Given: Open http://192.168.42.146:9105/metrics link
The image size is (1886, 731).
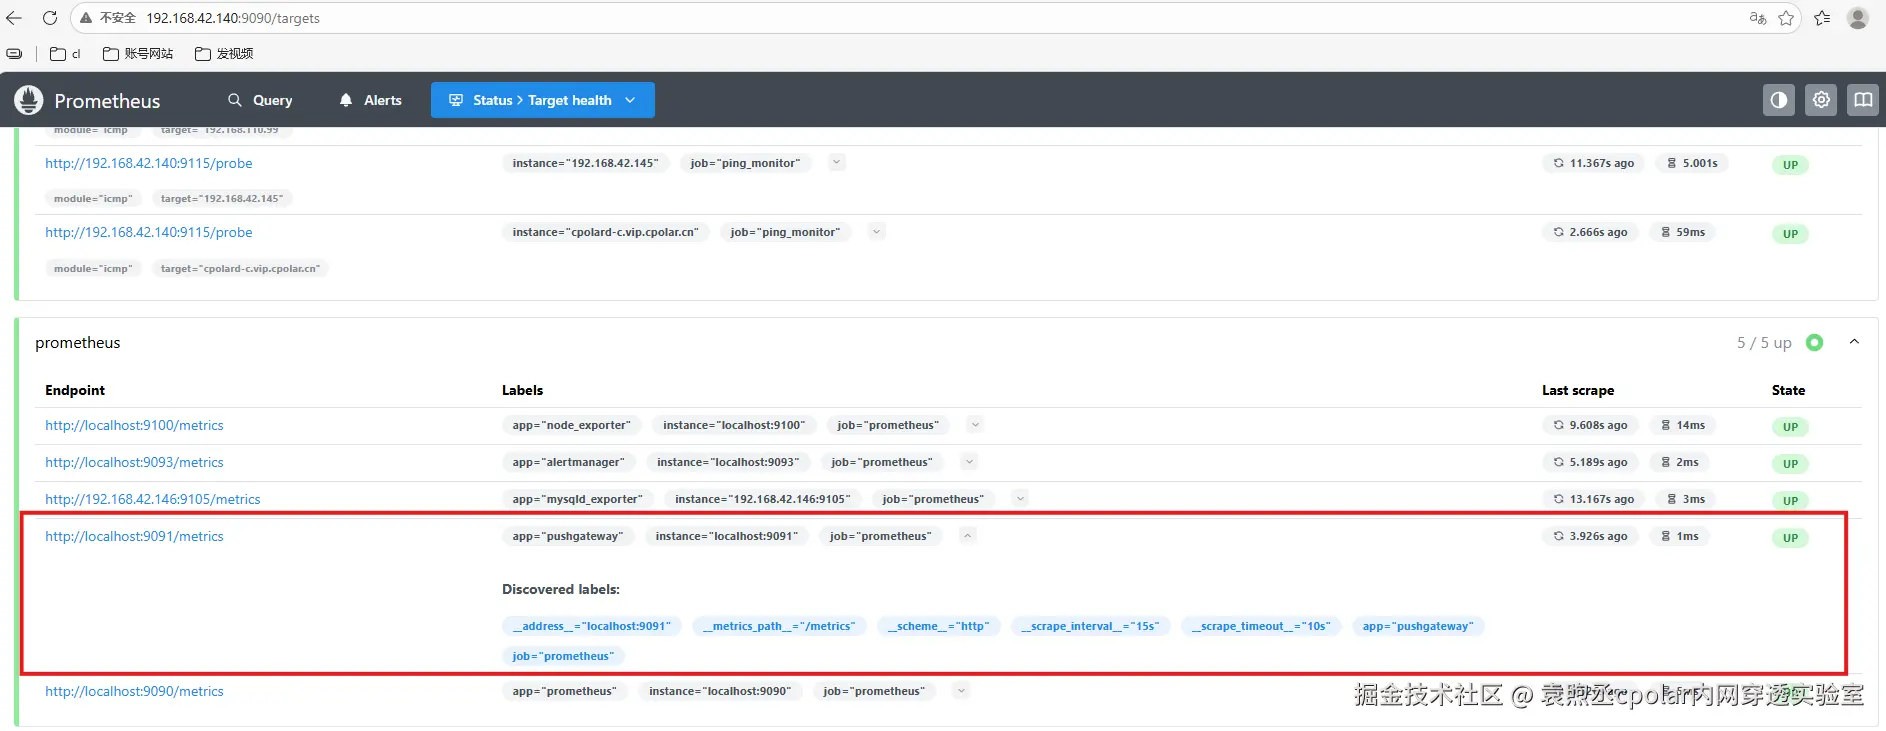Looking at the screenshot, I should 153,499.
